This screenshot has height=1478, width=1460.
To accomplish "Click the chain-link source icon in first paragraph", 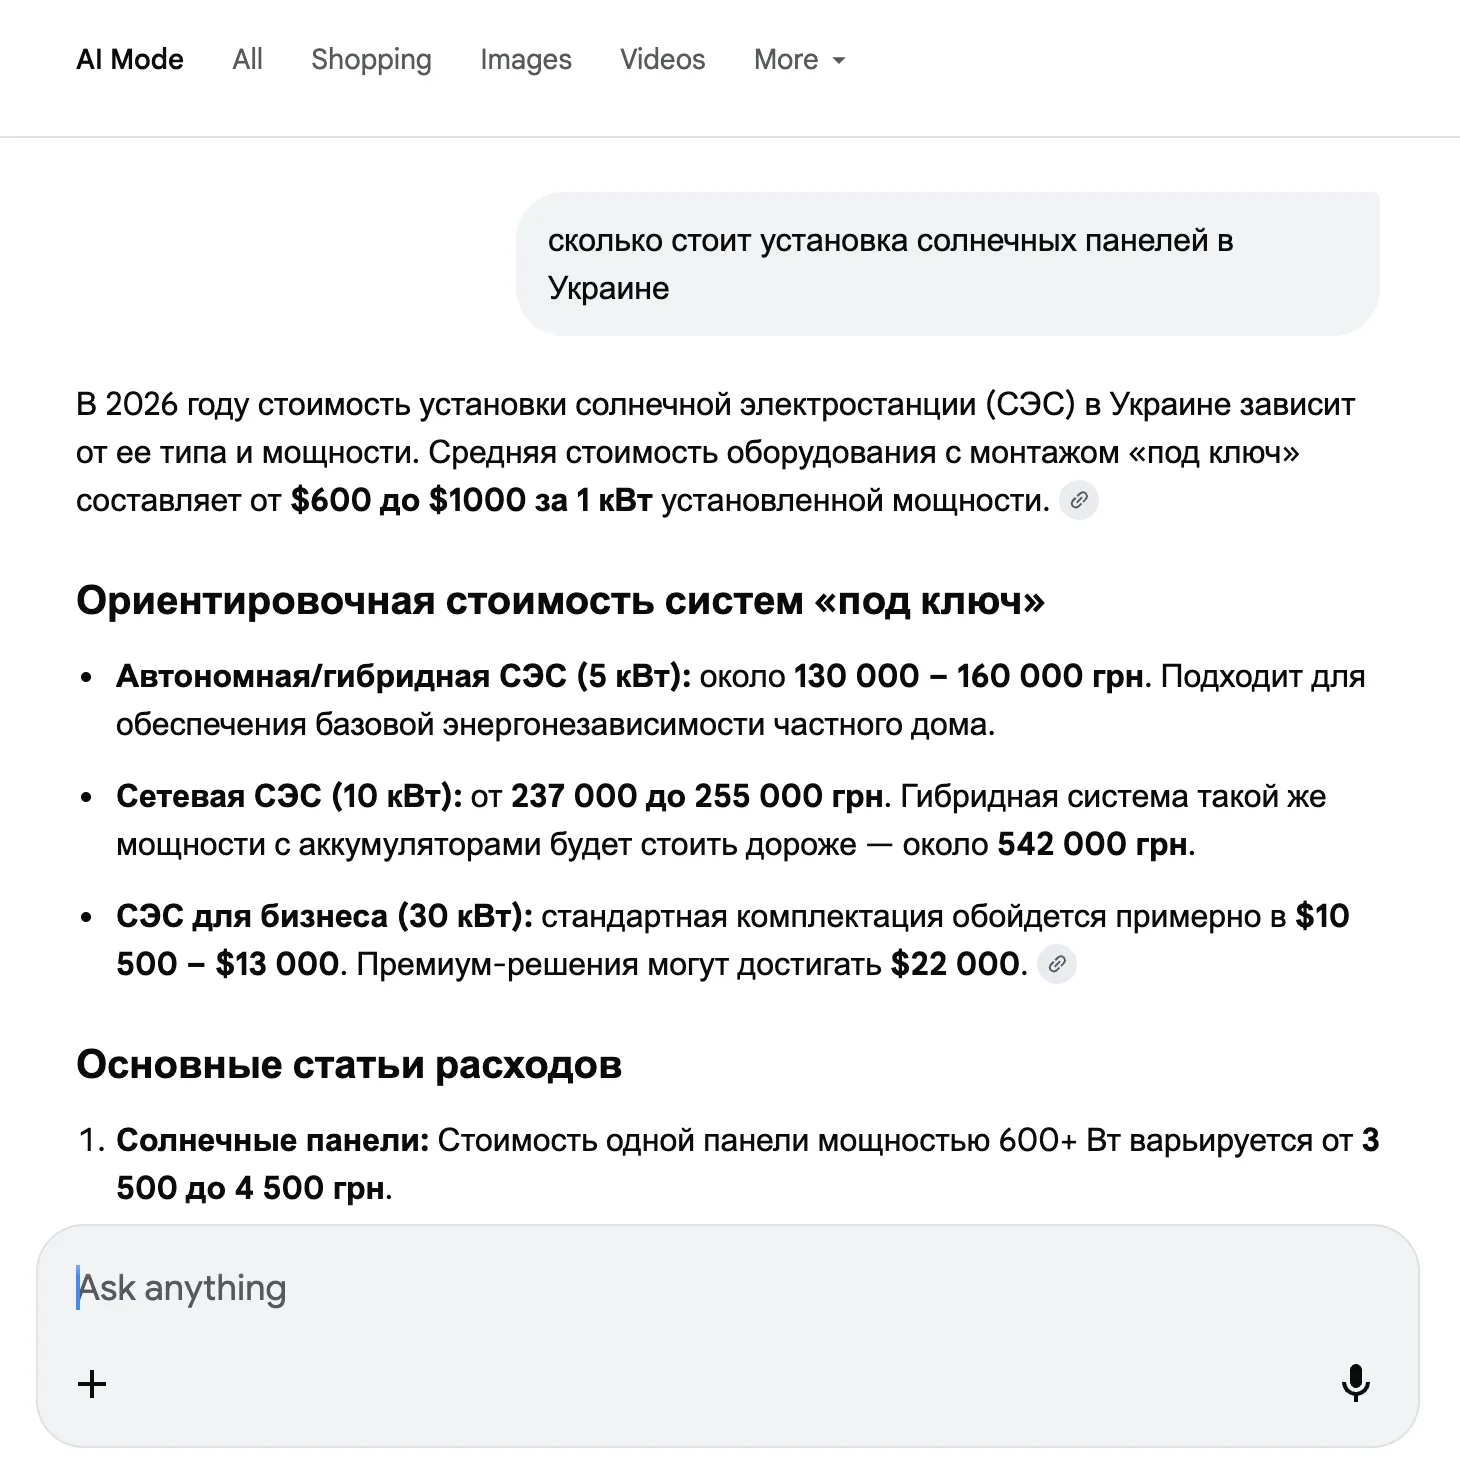I will 1079,500.
